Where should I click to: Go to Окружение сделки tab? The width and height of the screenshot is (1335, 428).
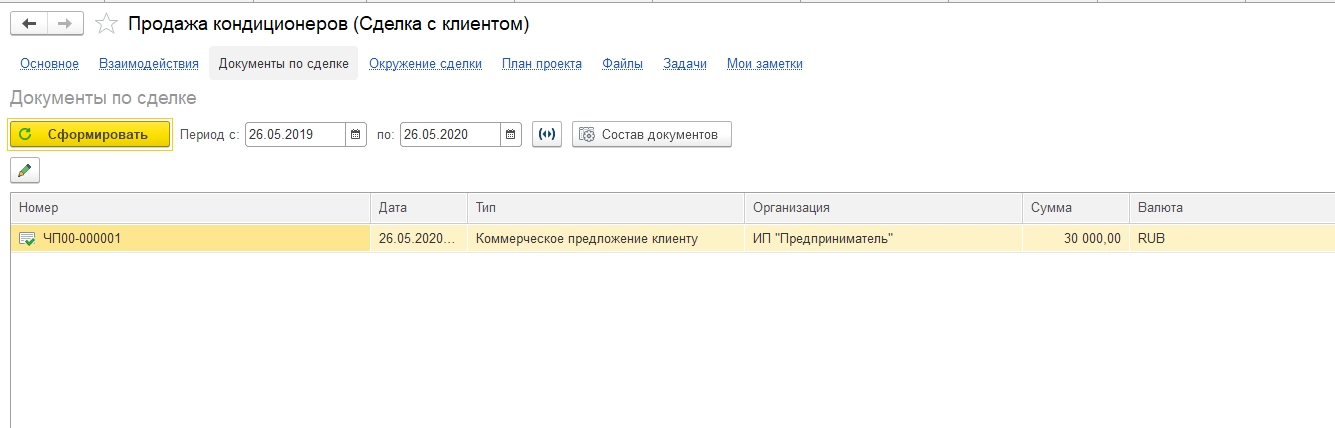[x=425, y=64]
